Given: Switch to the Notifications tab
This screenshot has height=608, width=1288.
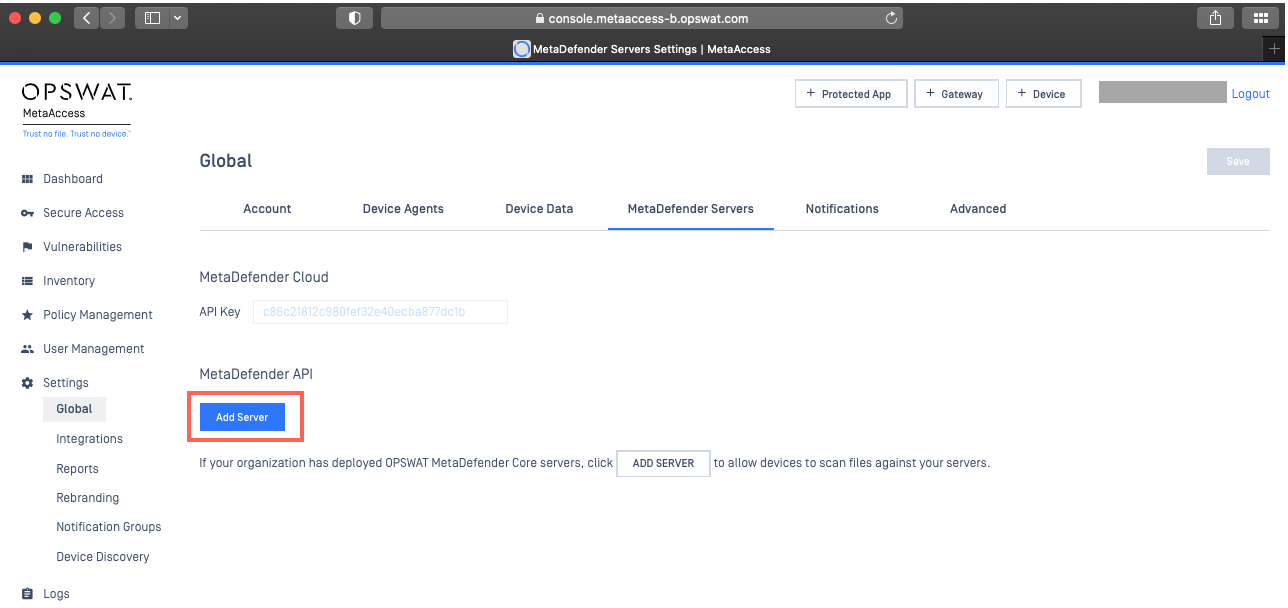Looking at the screenshot, I should pyautogui.click(x=842, y=209).
